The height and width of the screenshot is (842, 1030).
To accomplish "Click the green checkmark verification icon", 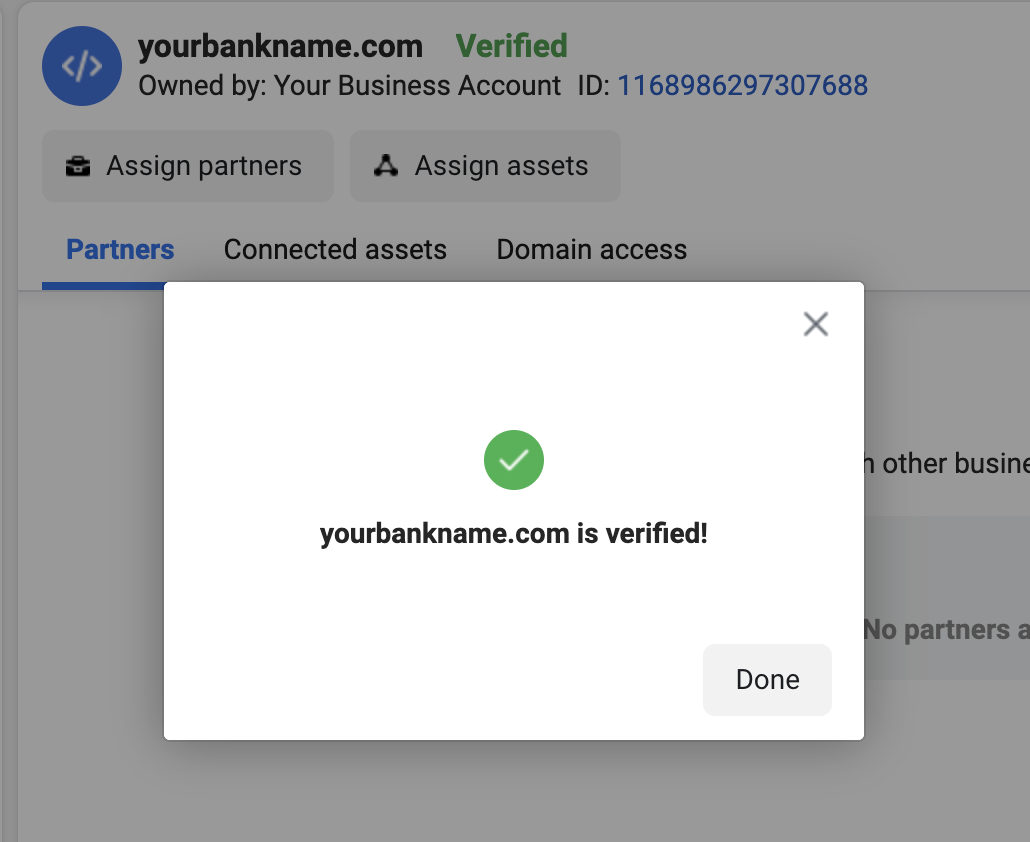I will [513, 459].
